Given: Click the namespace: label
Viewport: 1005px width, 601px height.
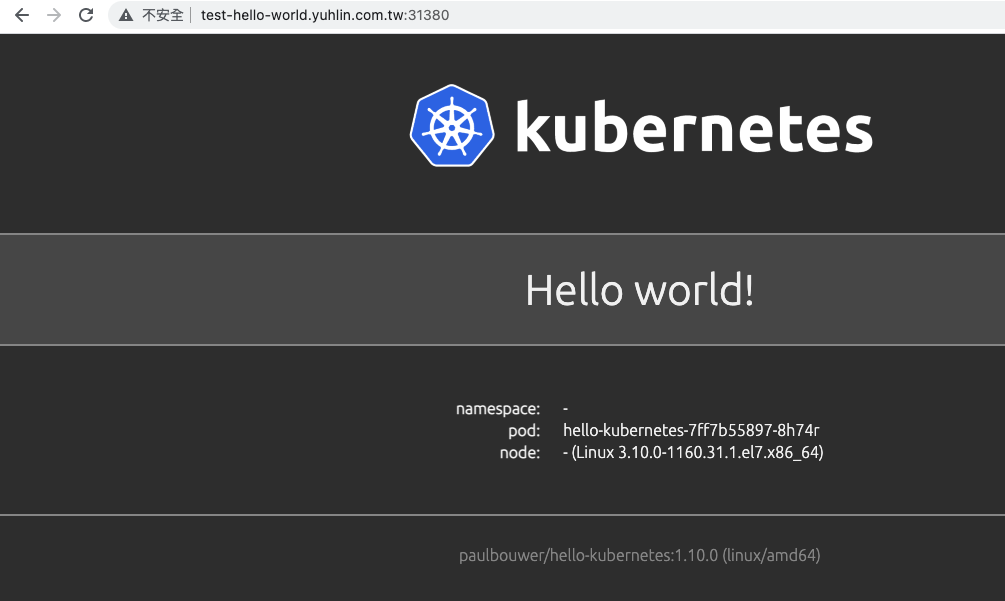Looking at the screenshot, I should coord(498,409).
